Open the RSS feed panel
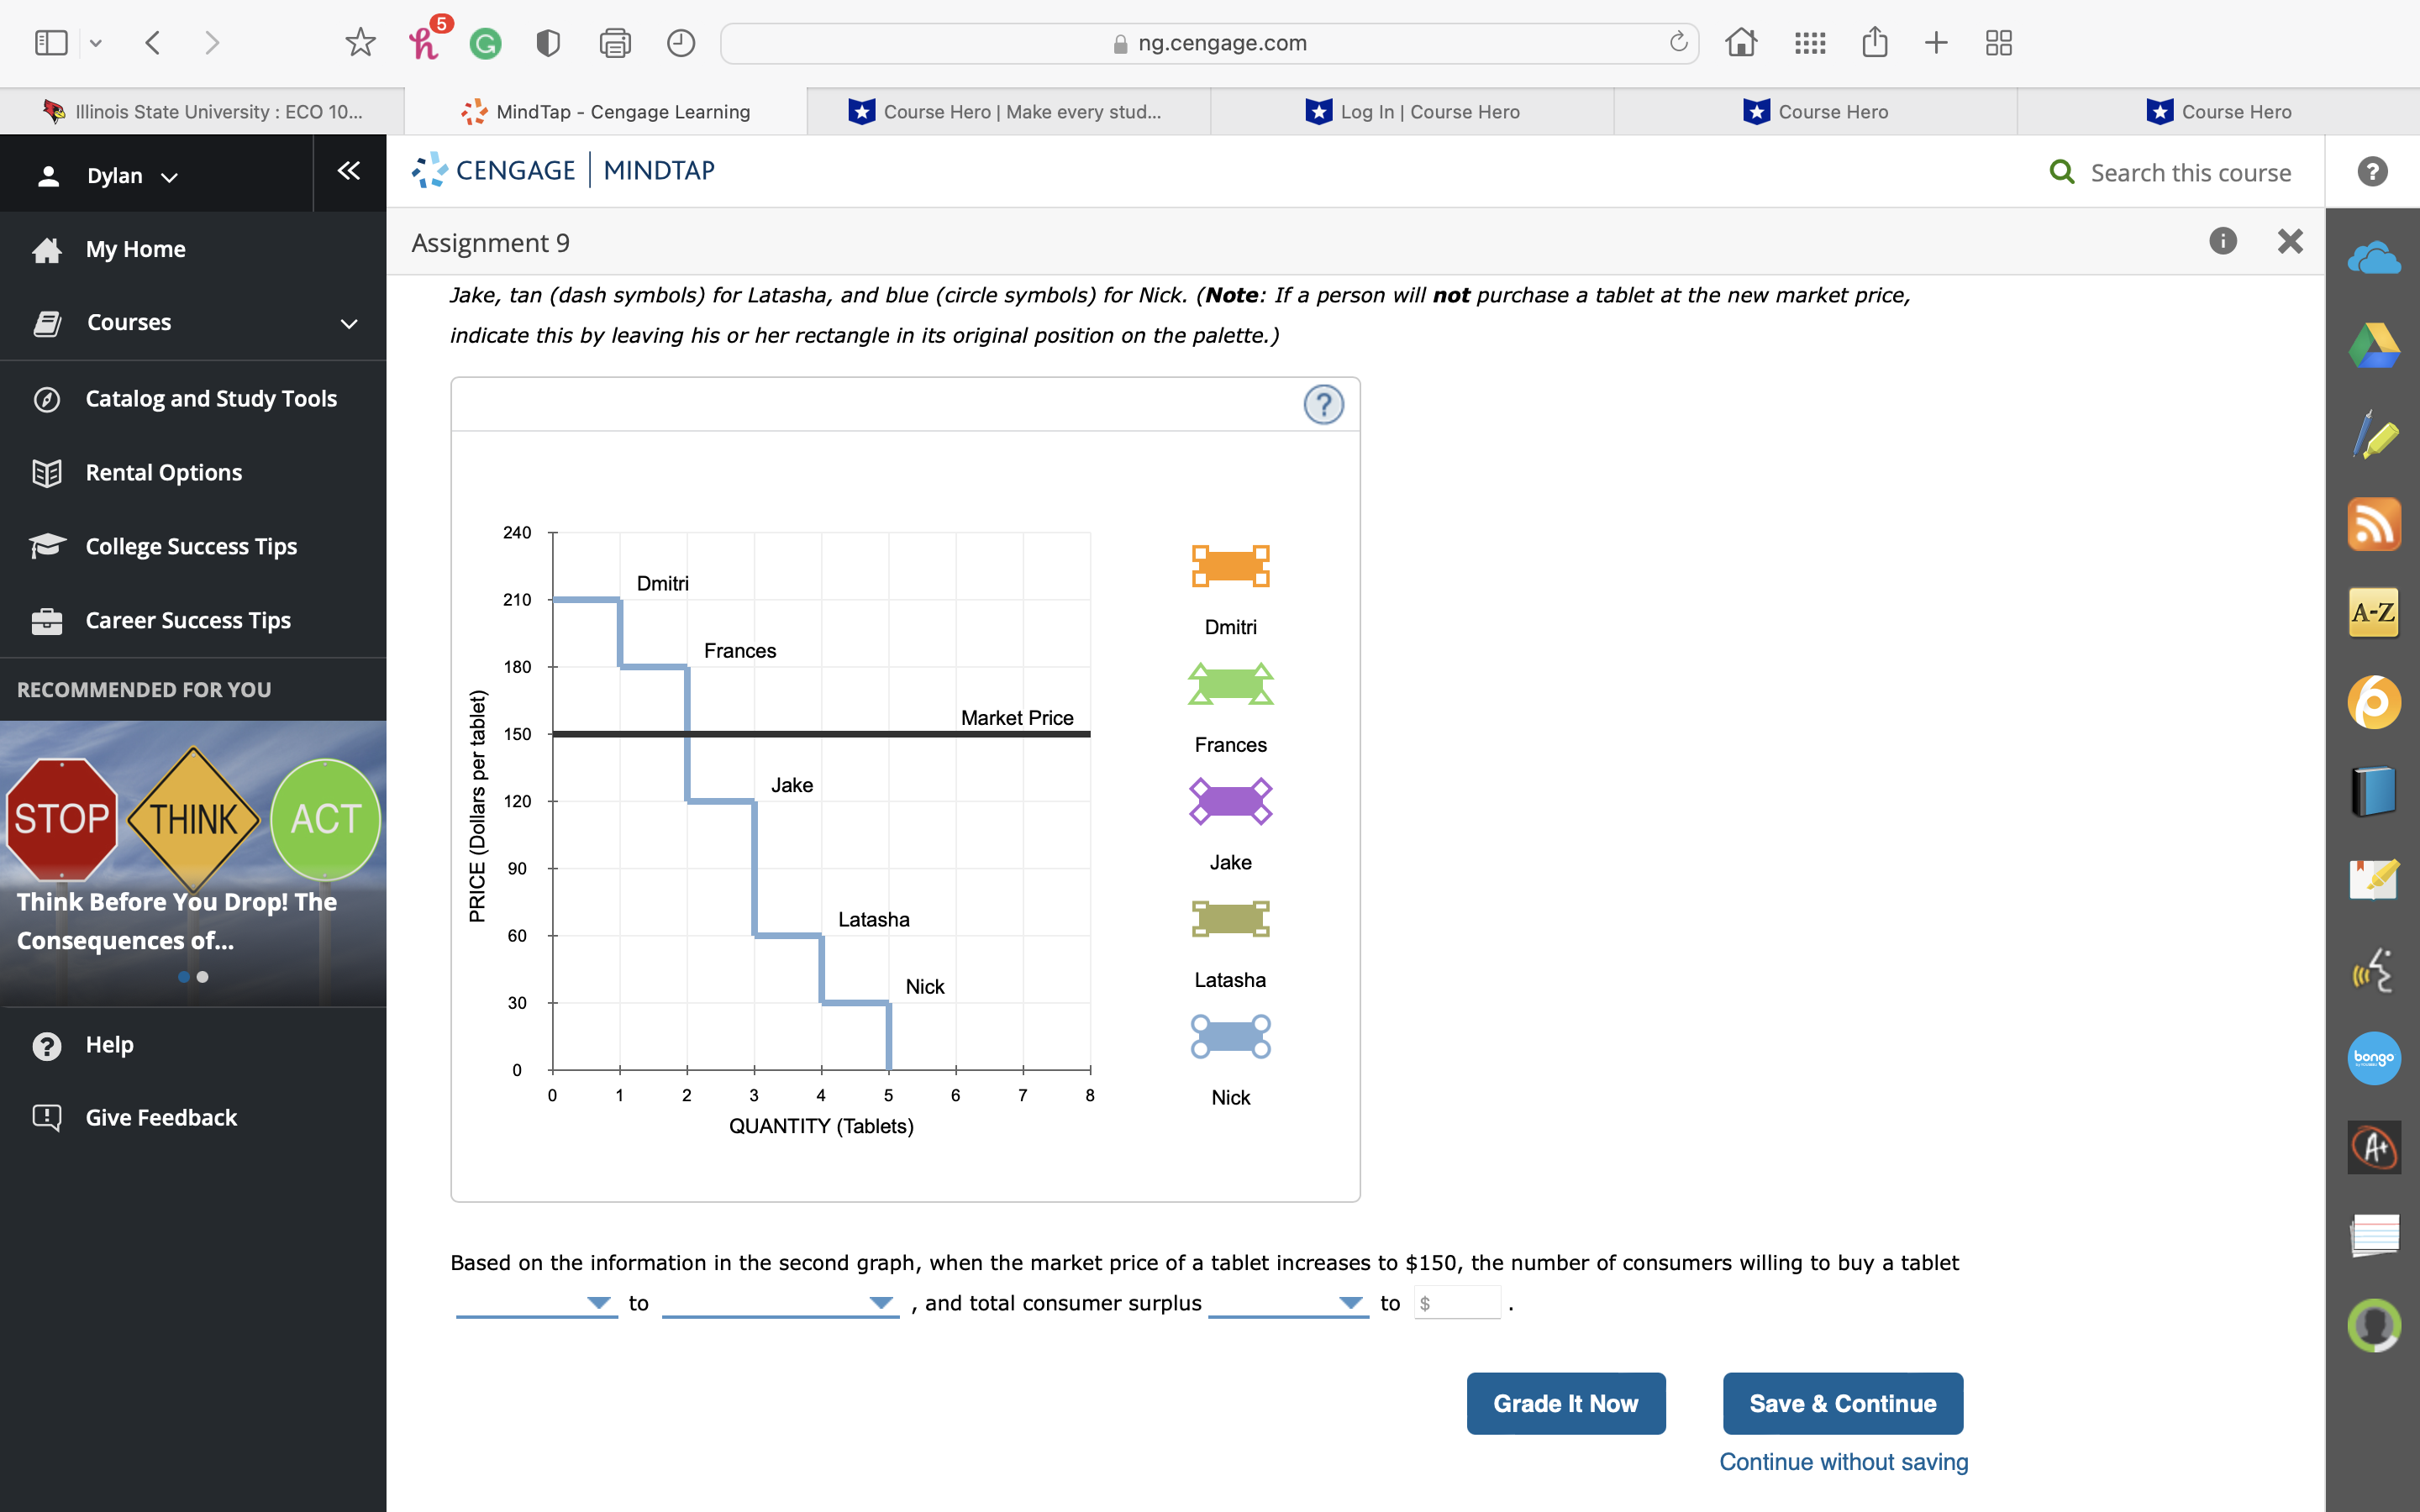Screen dimensions: 2420x1512 tap(2374, 523)
